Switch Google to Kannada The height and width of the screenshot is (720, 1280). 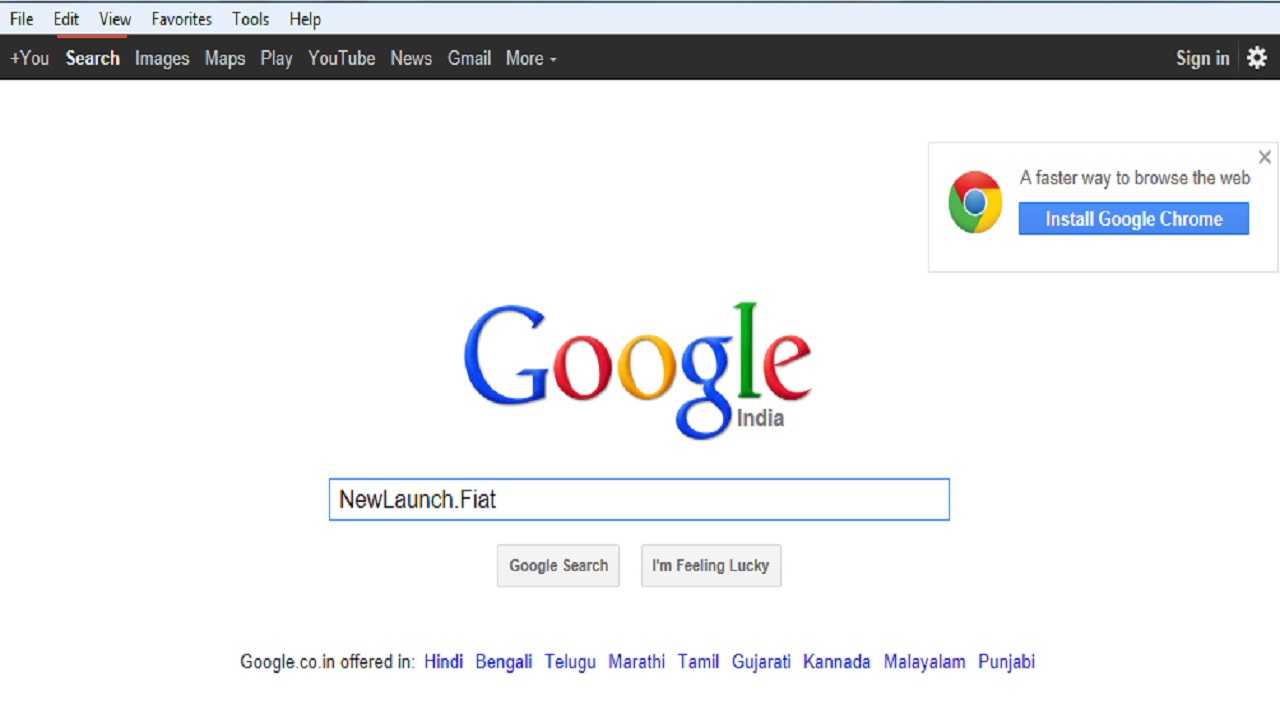coord(836,661)
